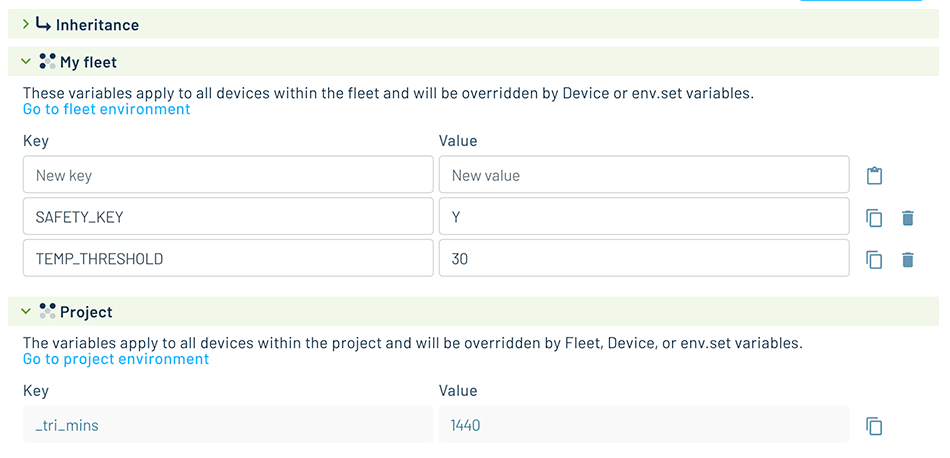Edit the value field containing 30
The width and height of the screenshot is (950, 458).
(x=644, y=258)
